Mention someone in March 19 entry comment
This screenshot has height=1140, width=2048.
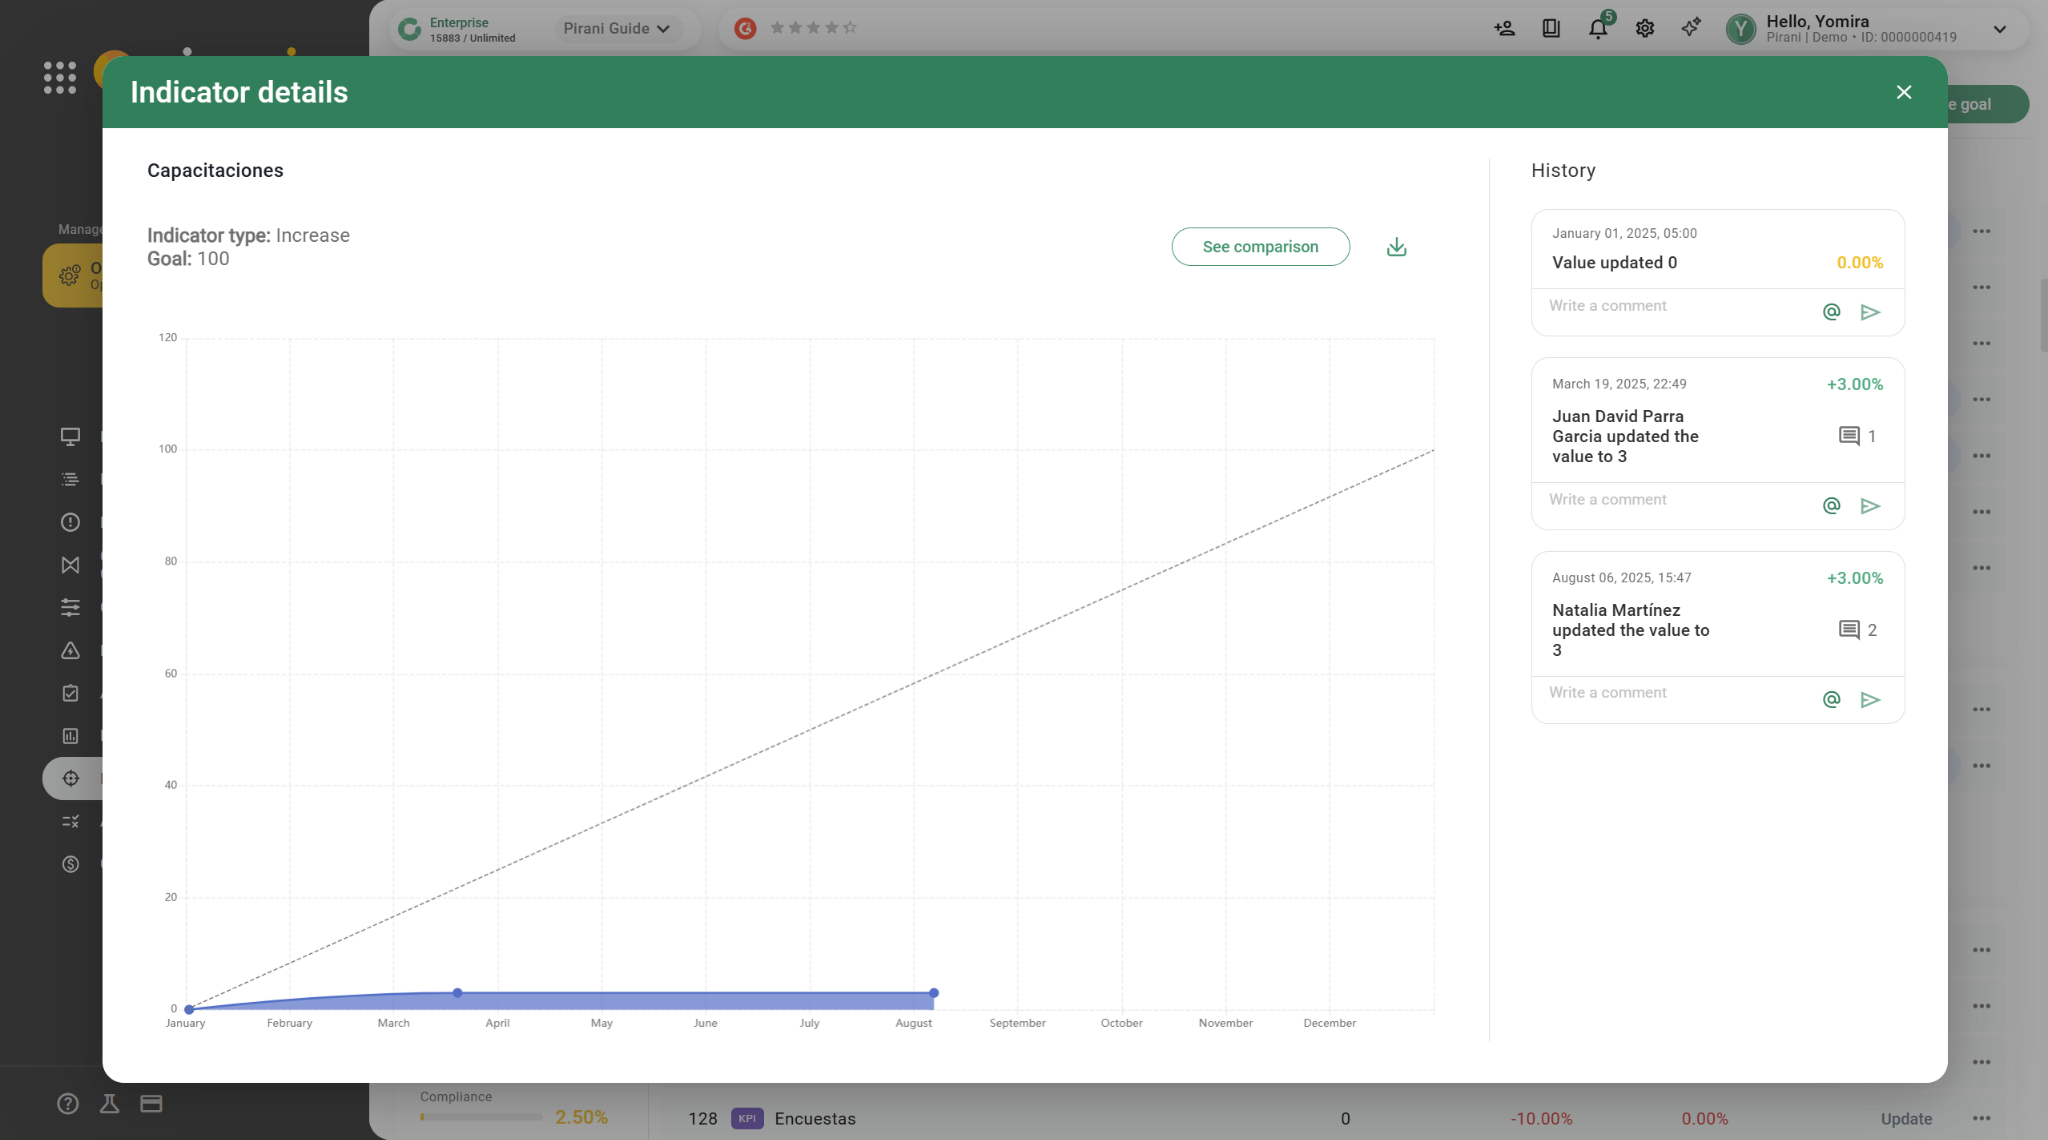pyautogui.click(x=1831, y=506)
